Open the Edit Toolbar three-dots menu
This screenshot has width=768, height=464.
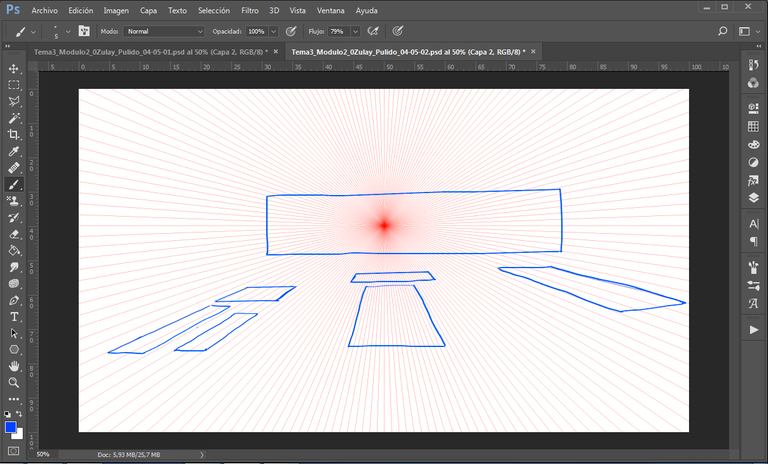(x=13, y=399)
